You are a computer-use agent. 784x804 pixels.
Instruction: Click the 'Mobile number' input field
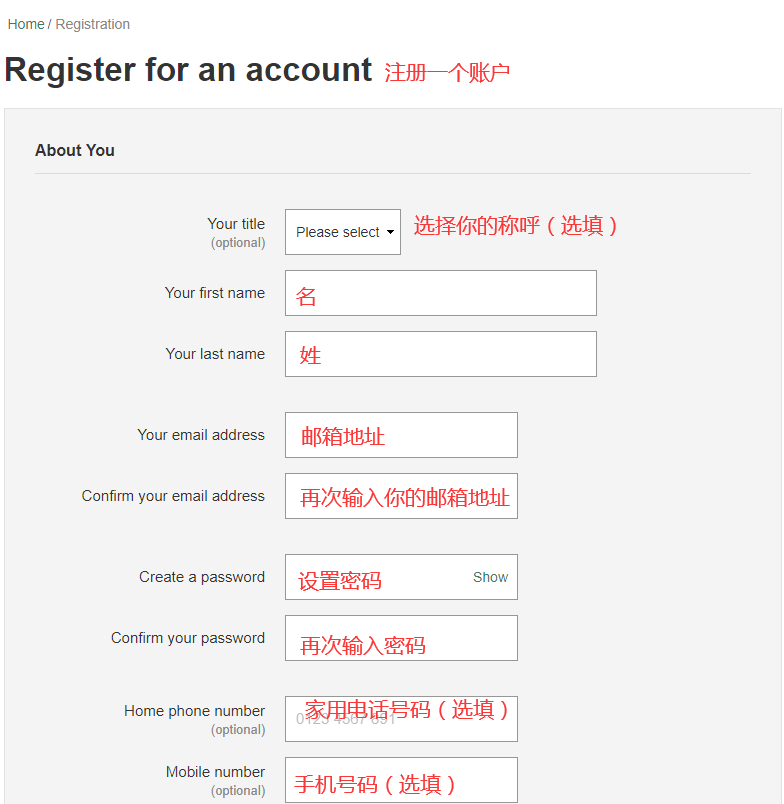[401, 780]
